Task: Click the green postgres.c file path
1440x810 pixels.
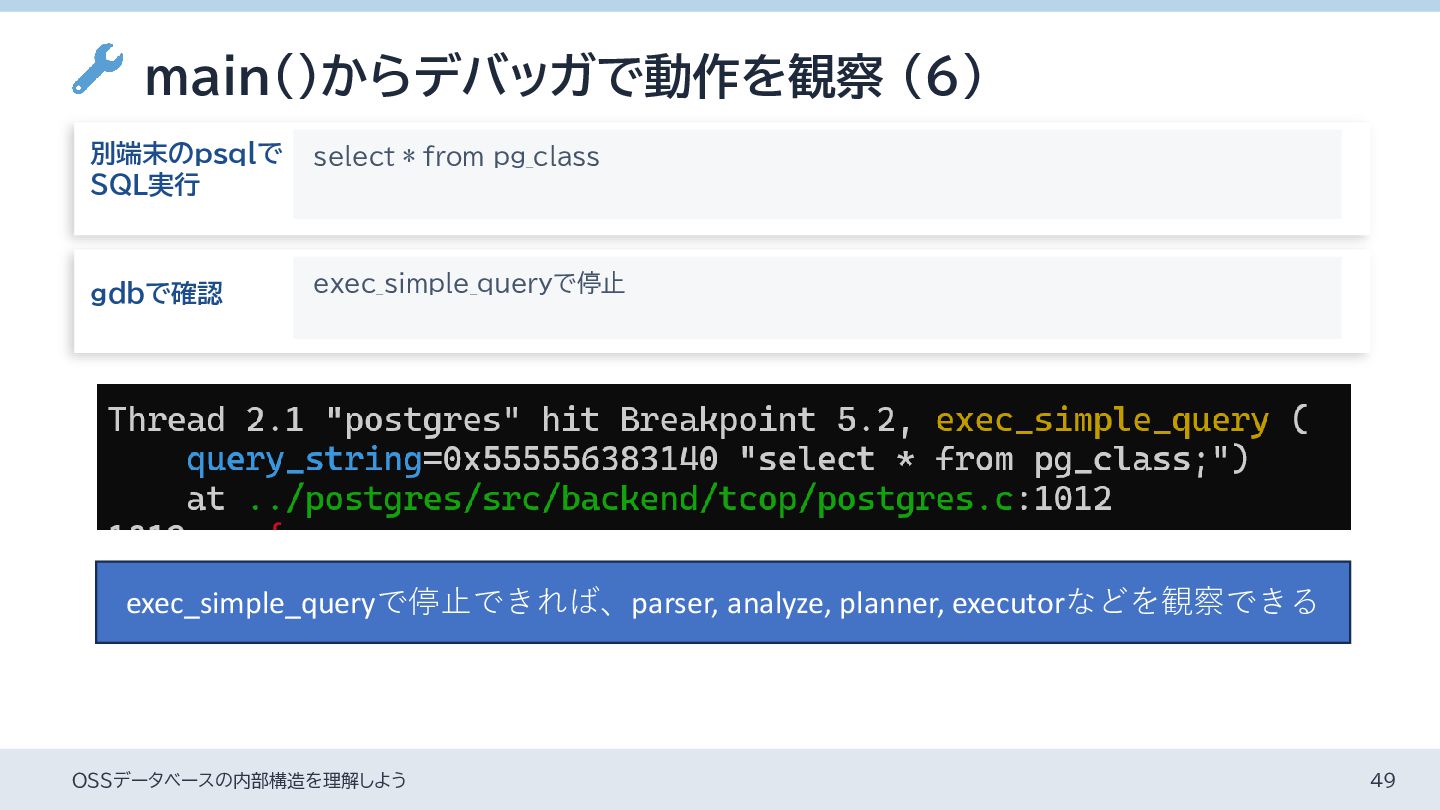Action: coord(630,498)
